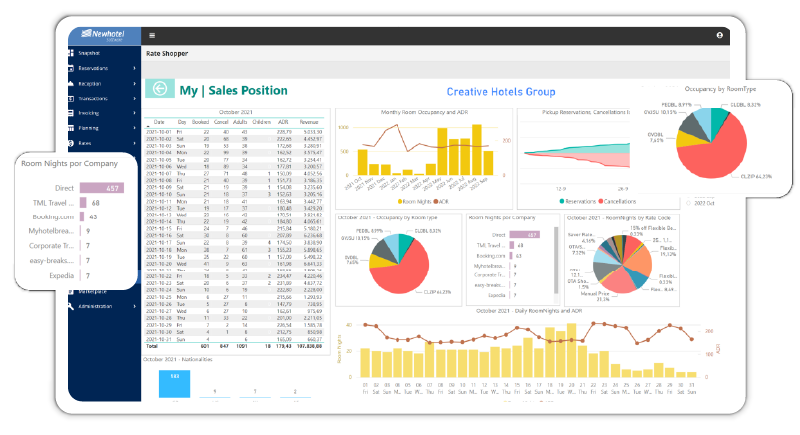This screenshot has width=800, height=435.
Task: Click the table row for 2021-10-01
Action: [x=234, y=132]
